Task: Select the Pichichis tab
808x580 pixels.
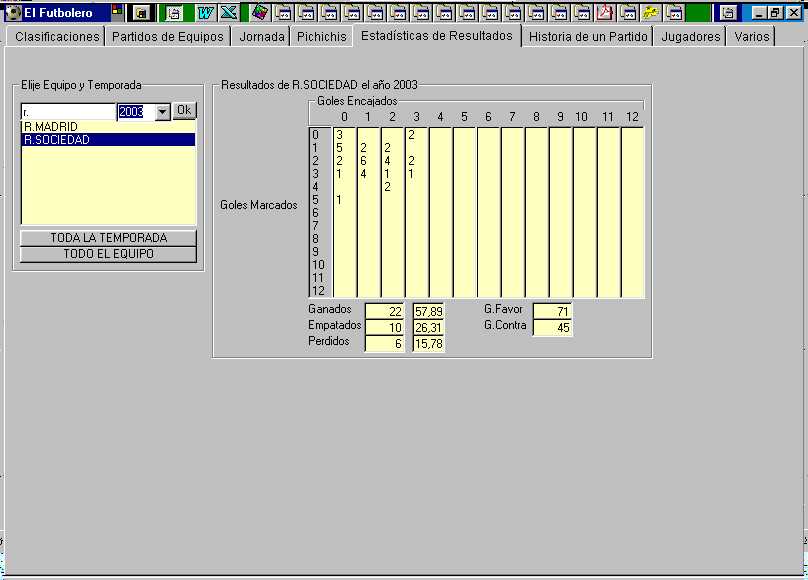Action: click(322, 37)
